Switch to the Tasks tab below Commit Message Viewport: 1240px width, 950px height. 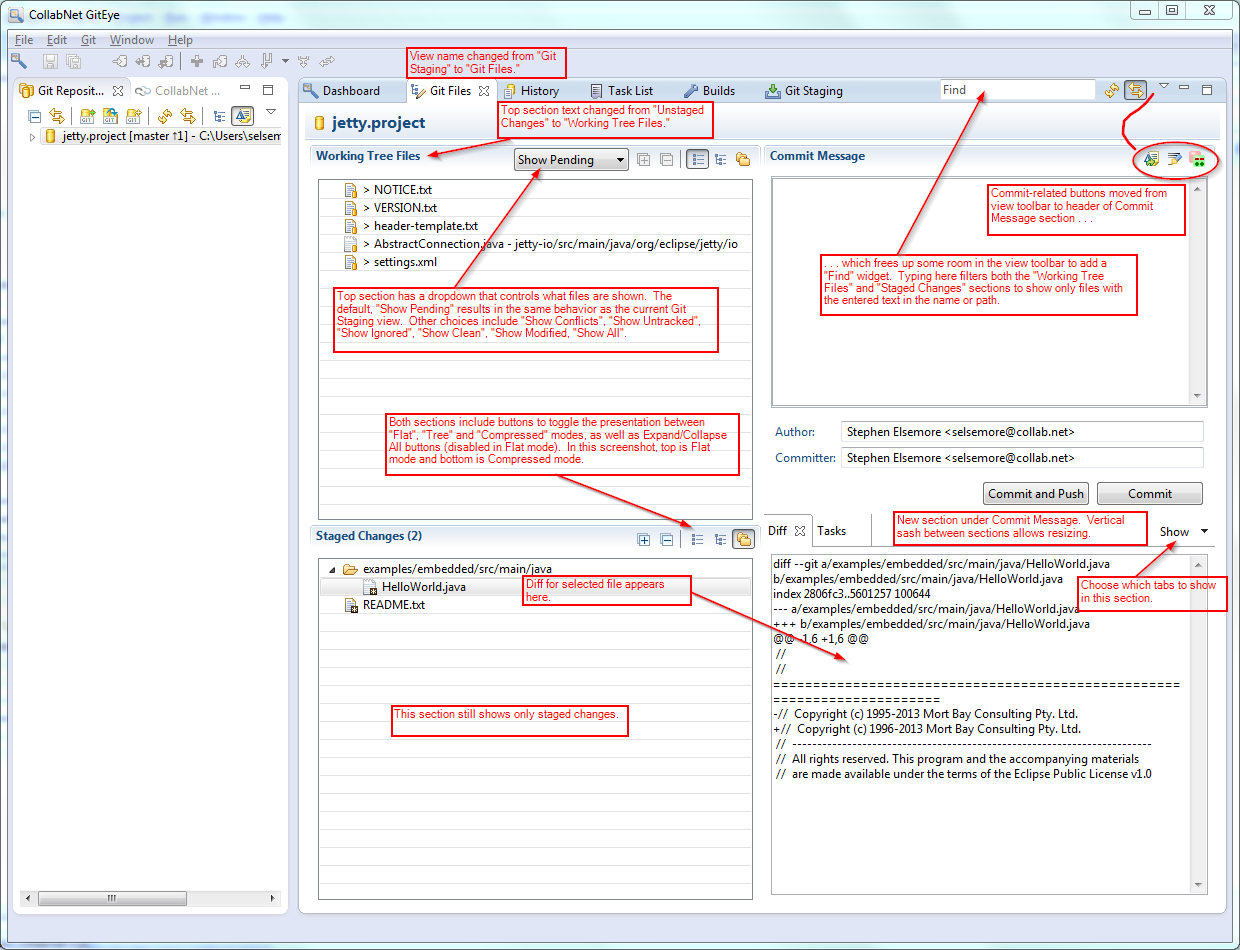tap(831, 531)
